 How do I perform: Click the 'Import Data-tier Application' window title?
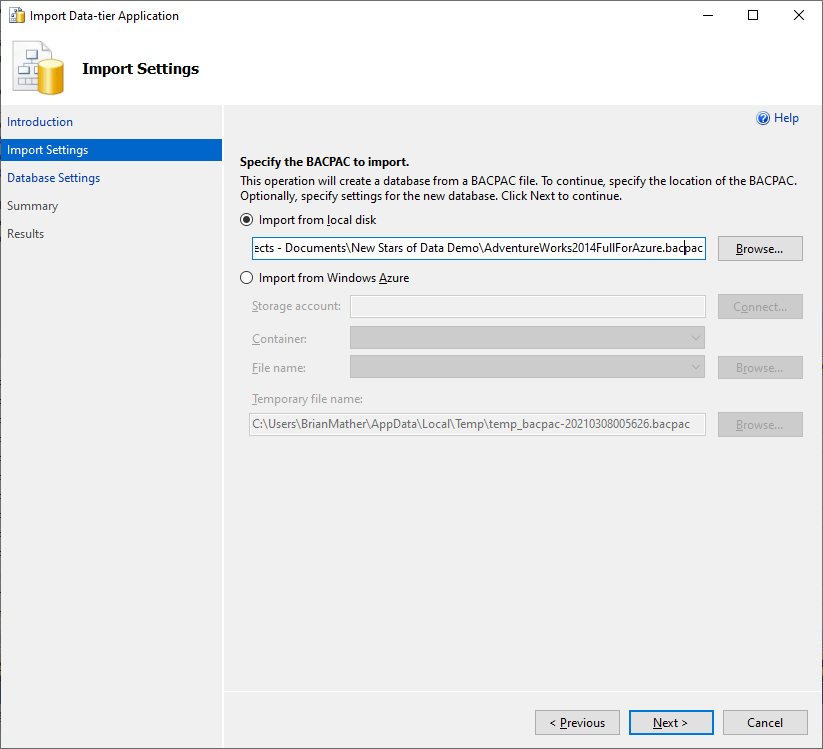104,16
